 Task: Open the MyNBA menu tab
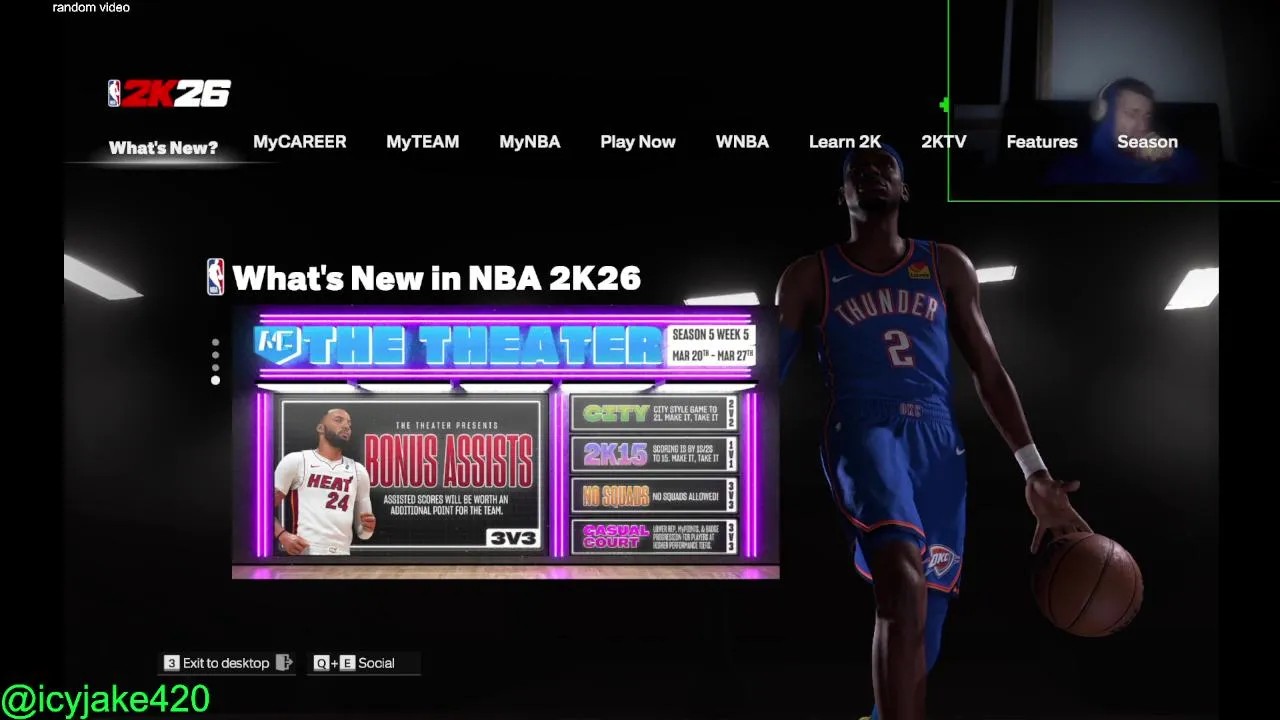tap(530, 142)
